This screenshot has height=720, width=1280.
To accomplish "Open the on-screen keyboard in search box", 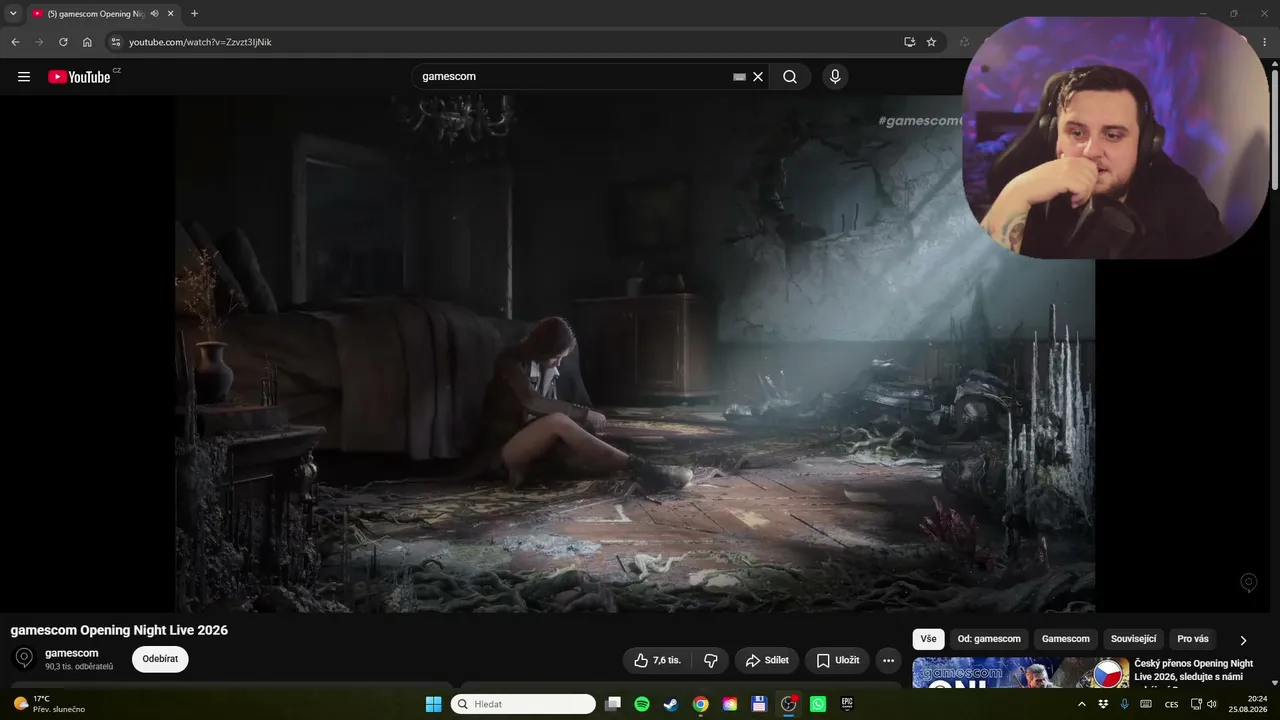I will (x=739, y=77).
